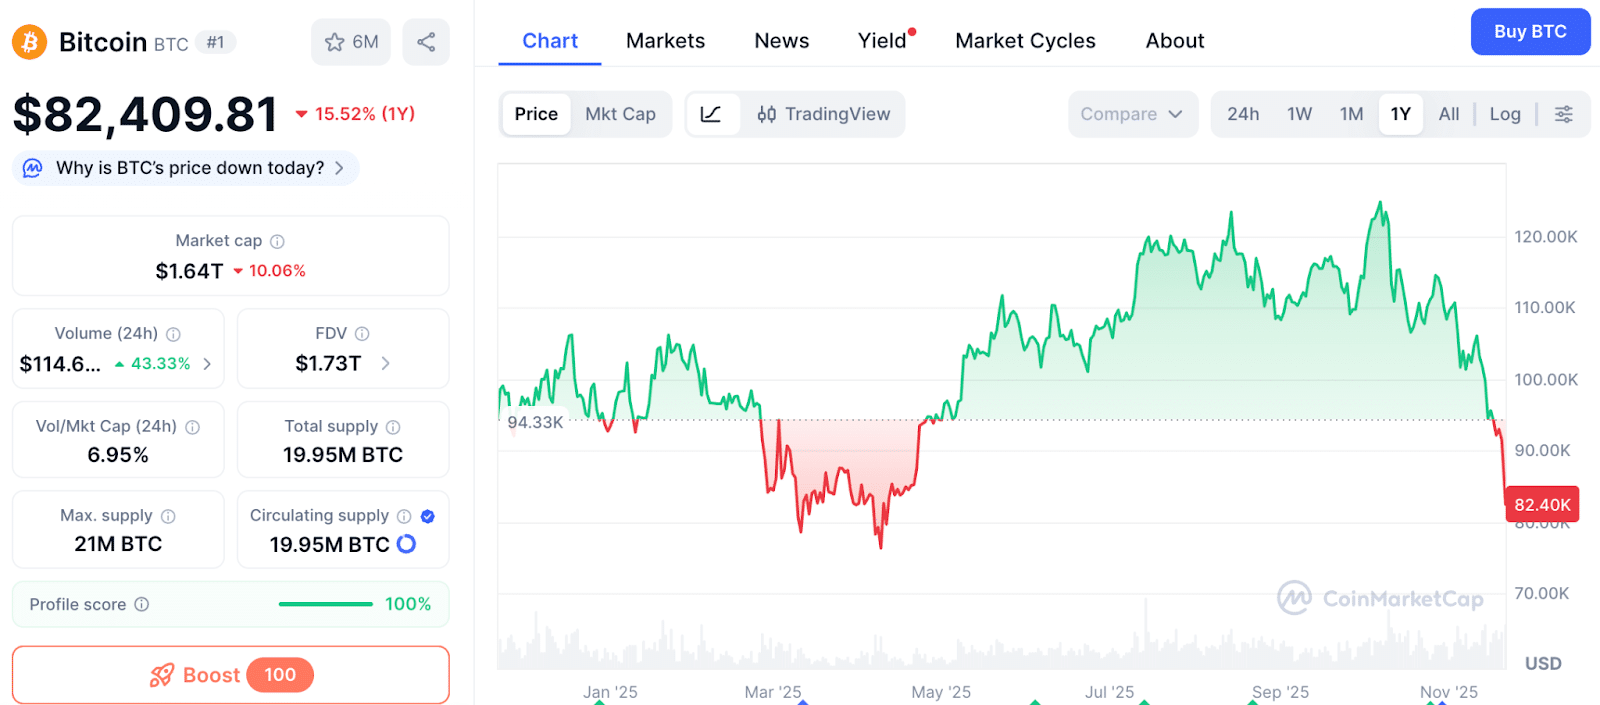Click the share icon button
This screenshot has width=1600, height=705.
tap(426, 42)
